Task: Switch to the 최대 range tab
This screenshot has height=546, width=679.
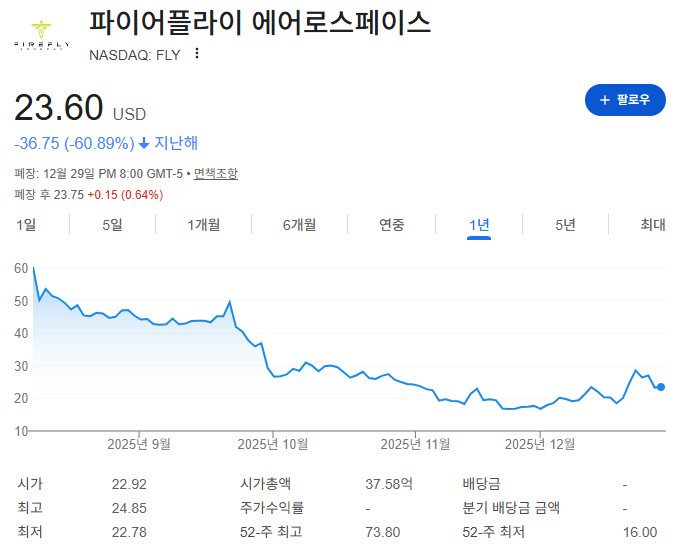Action: coord(653,225)
